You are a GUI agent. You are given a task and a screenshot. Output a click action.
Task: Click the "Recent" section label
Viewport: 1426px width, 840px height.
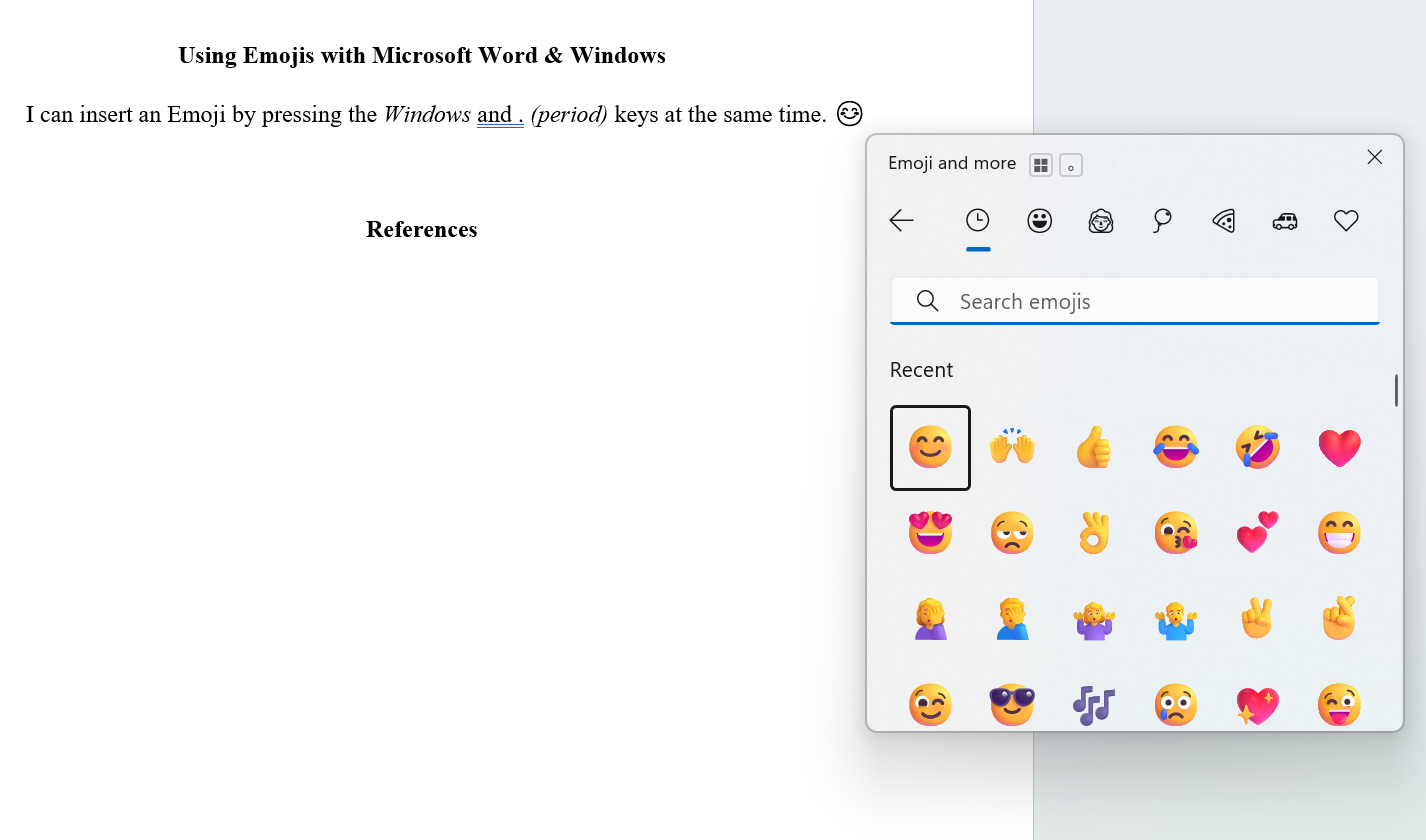point(921,370)
